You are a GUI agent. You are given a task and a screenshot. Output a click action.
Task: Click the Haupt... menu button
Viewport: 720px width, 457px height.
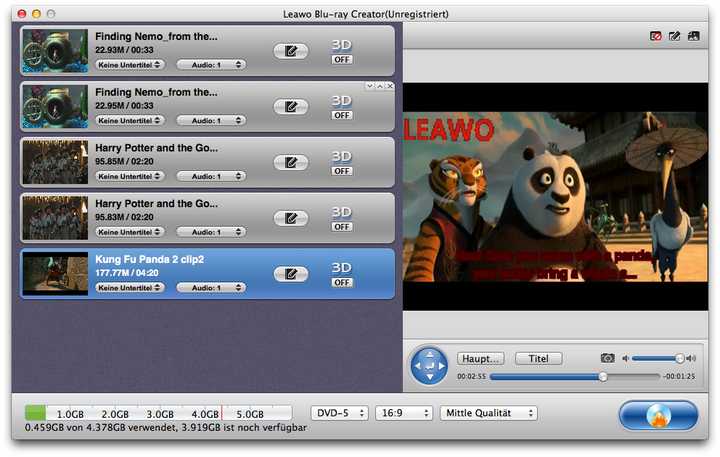tap(480, 359)
